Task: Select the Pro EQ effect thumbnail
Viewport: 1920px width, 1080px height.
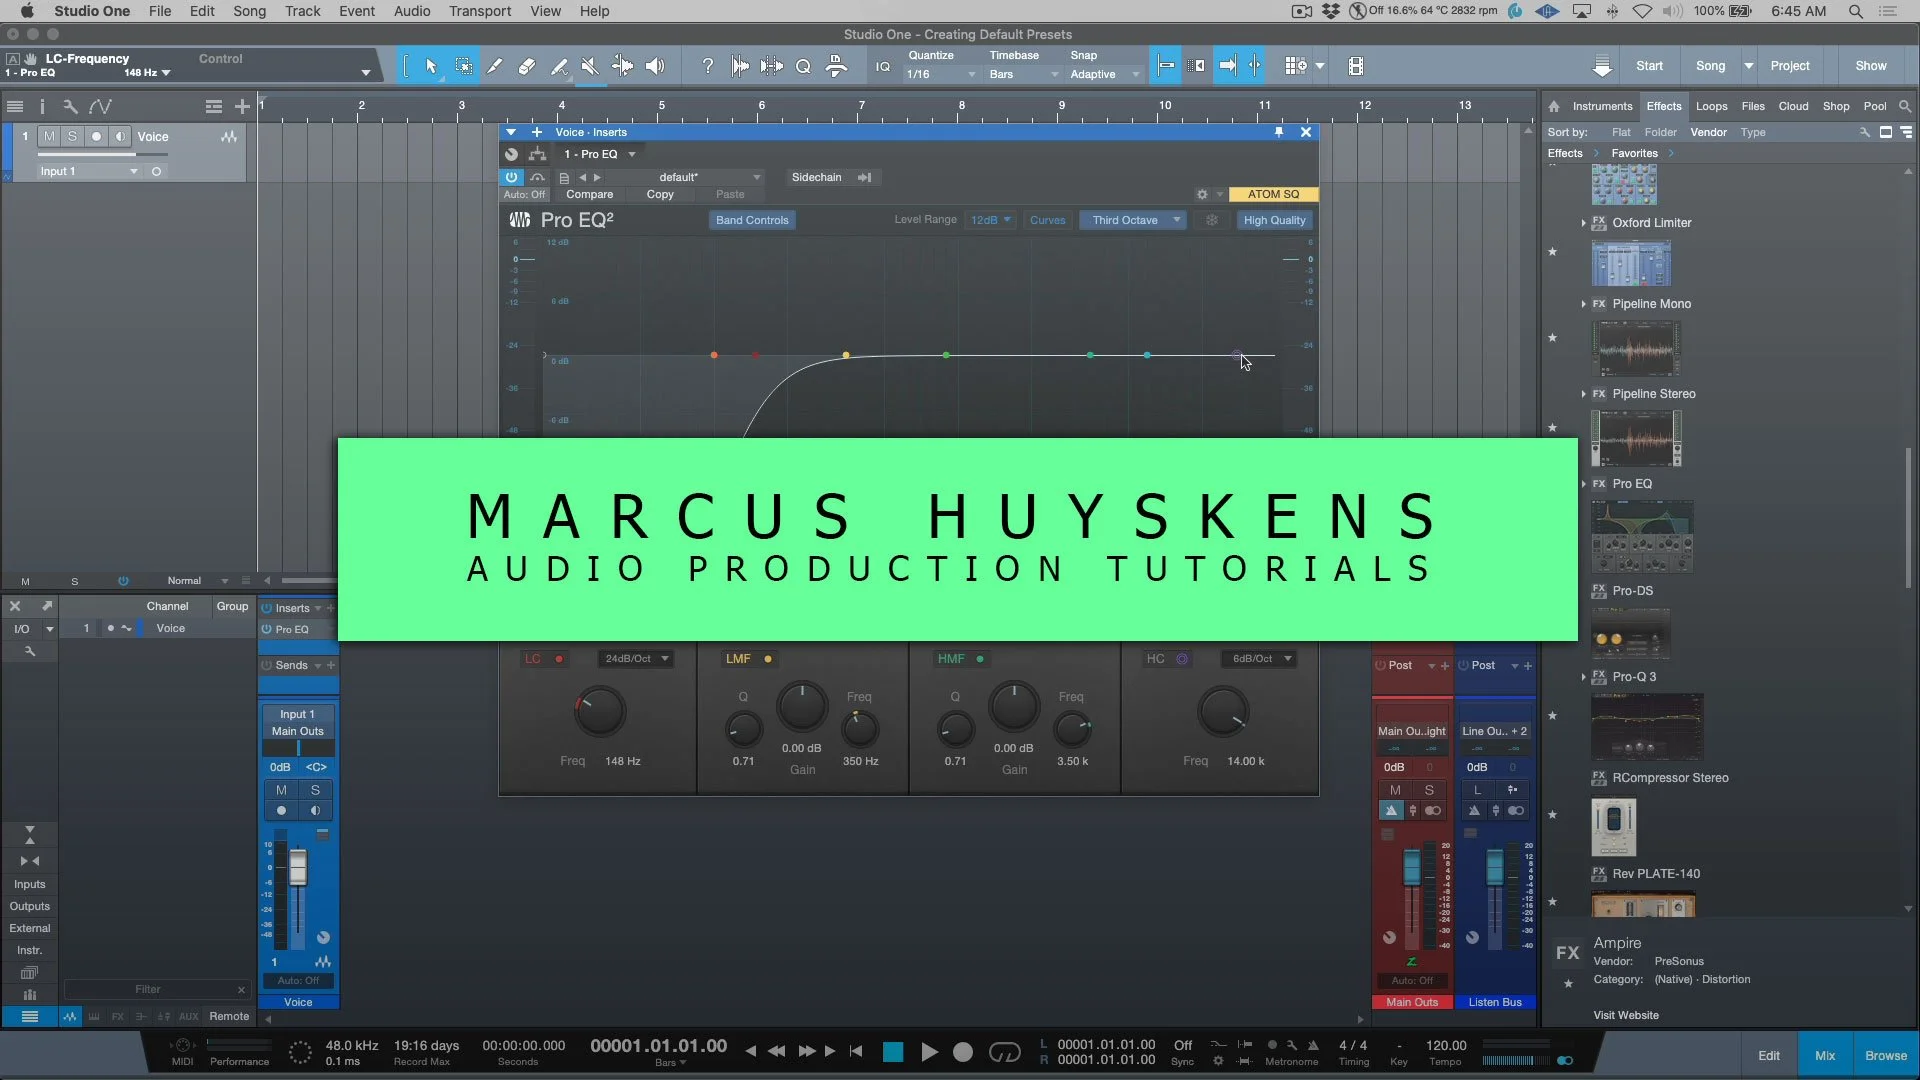Action: pyautogui.click(x=1641, y=536)
